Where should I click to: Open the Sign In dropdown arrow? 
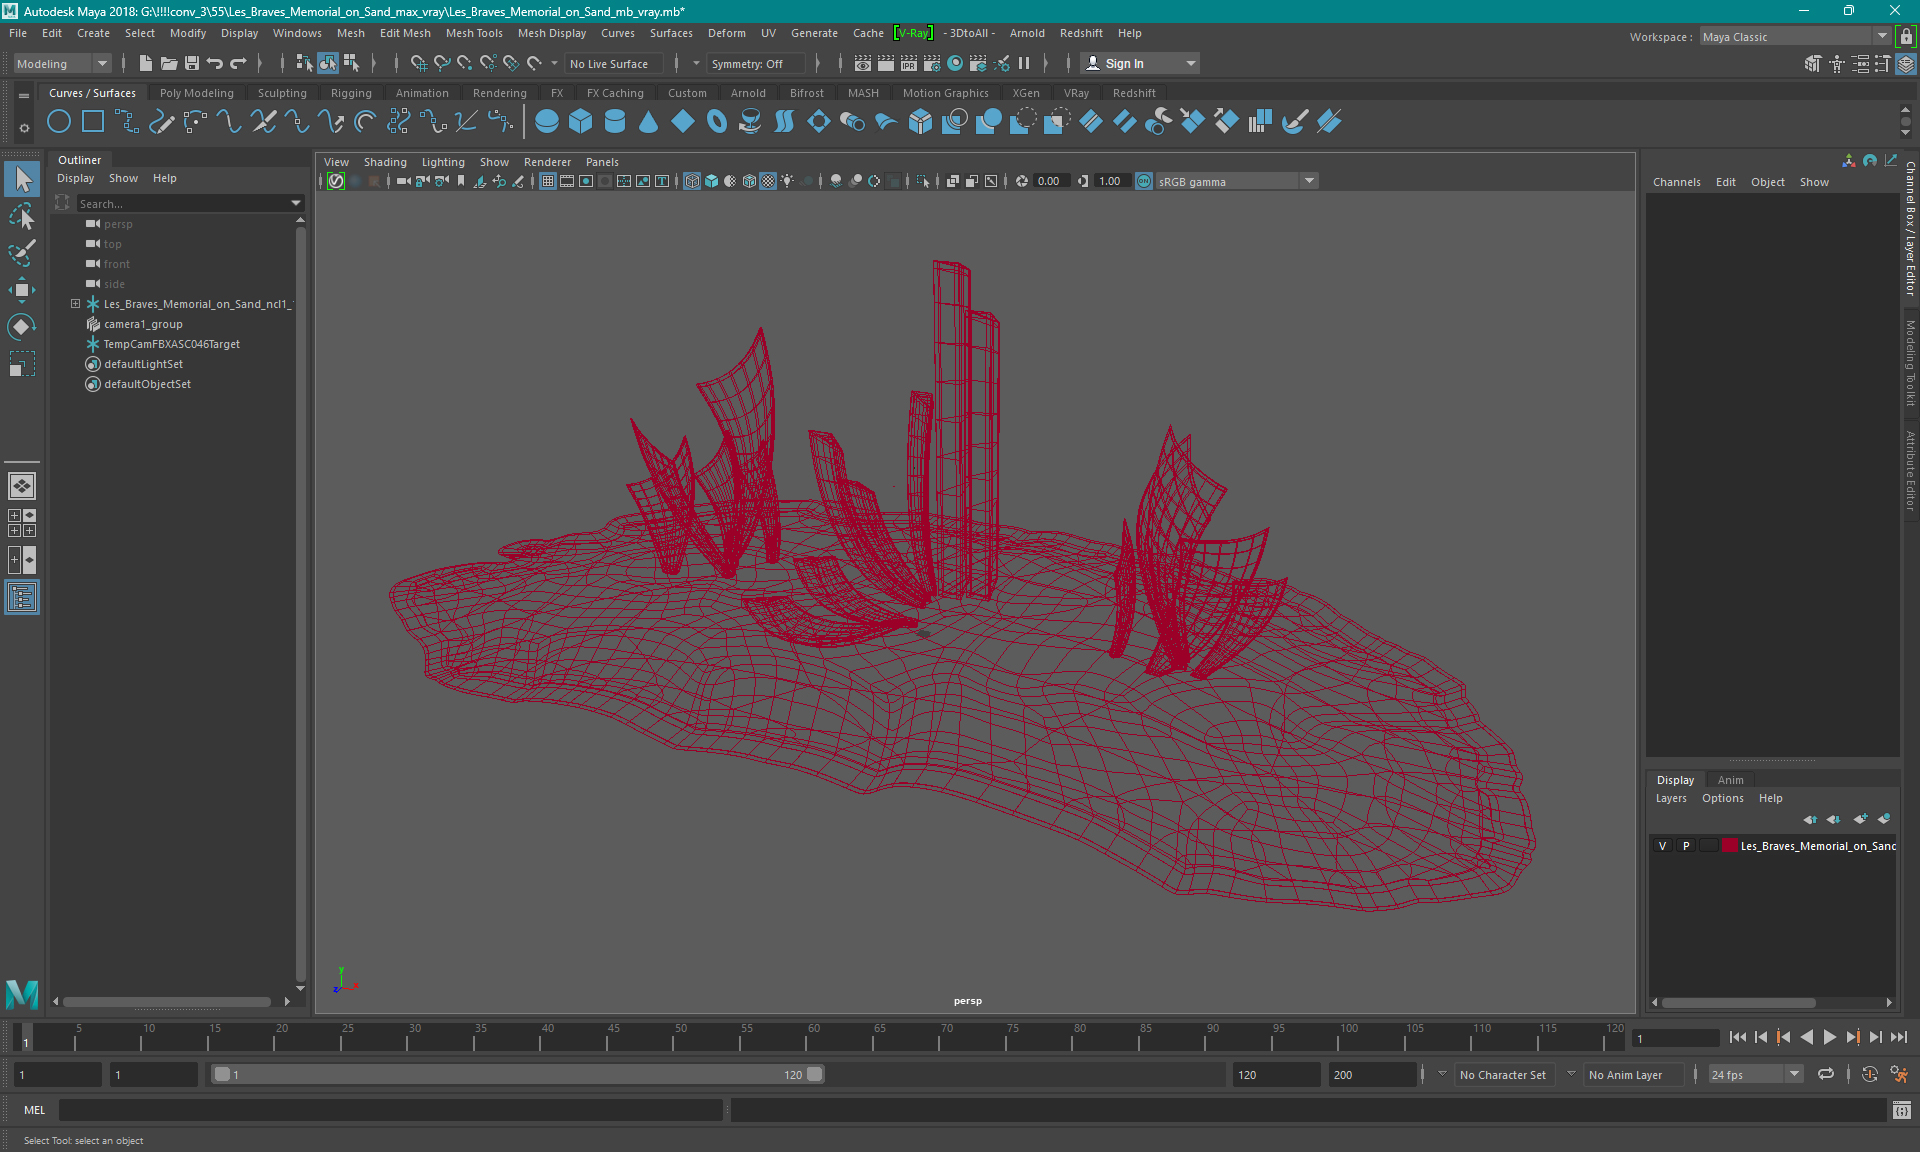(1190, 63)
